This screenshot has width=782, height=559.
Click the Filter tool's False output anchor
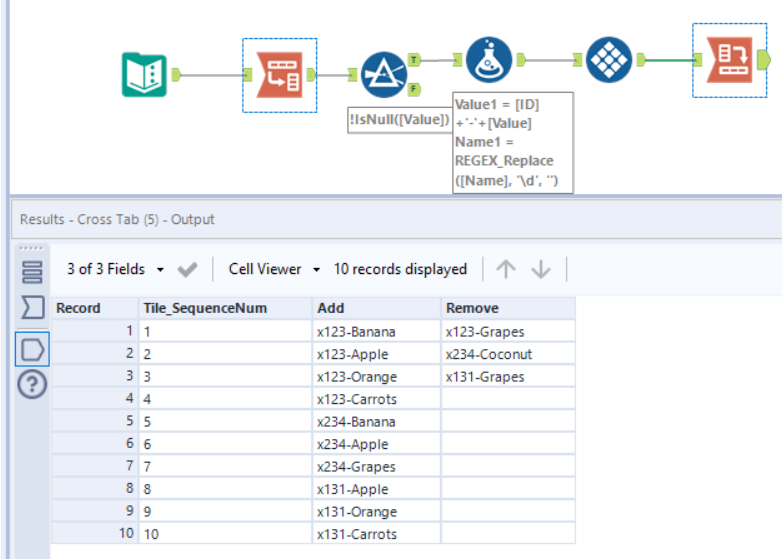415,89
